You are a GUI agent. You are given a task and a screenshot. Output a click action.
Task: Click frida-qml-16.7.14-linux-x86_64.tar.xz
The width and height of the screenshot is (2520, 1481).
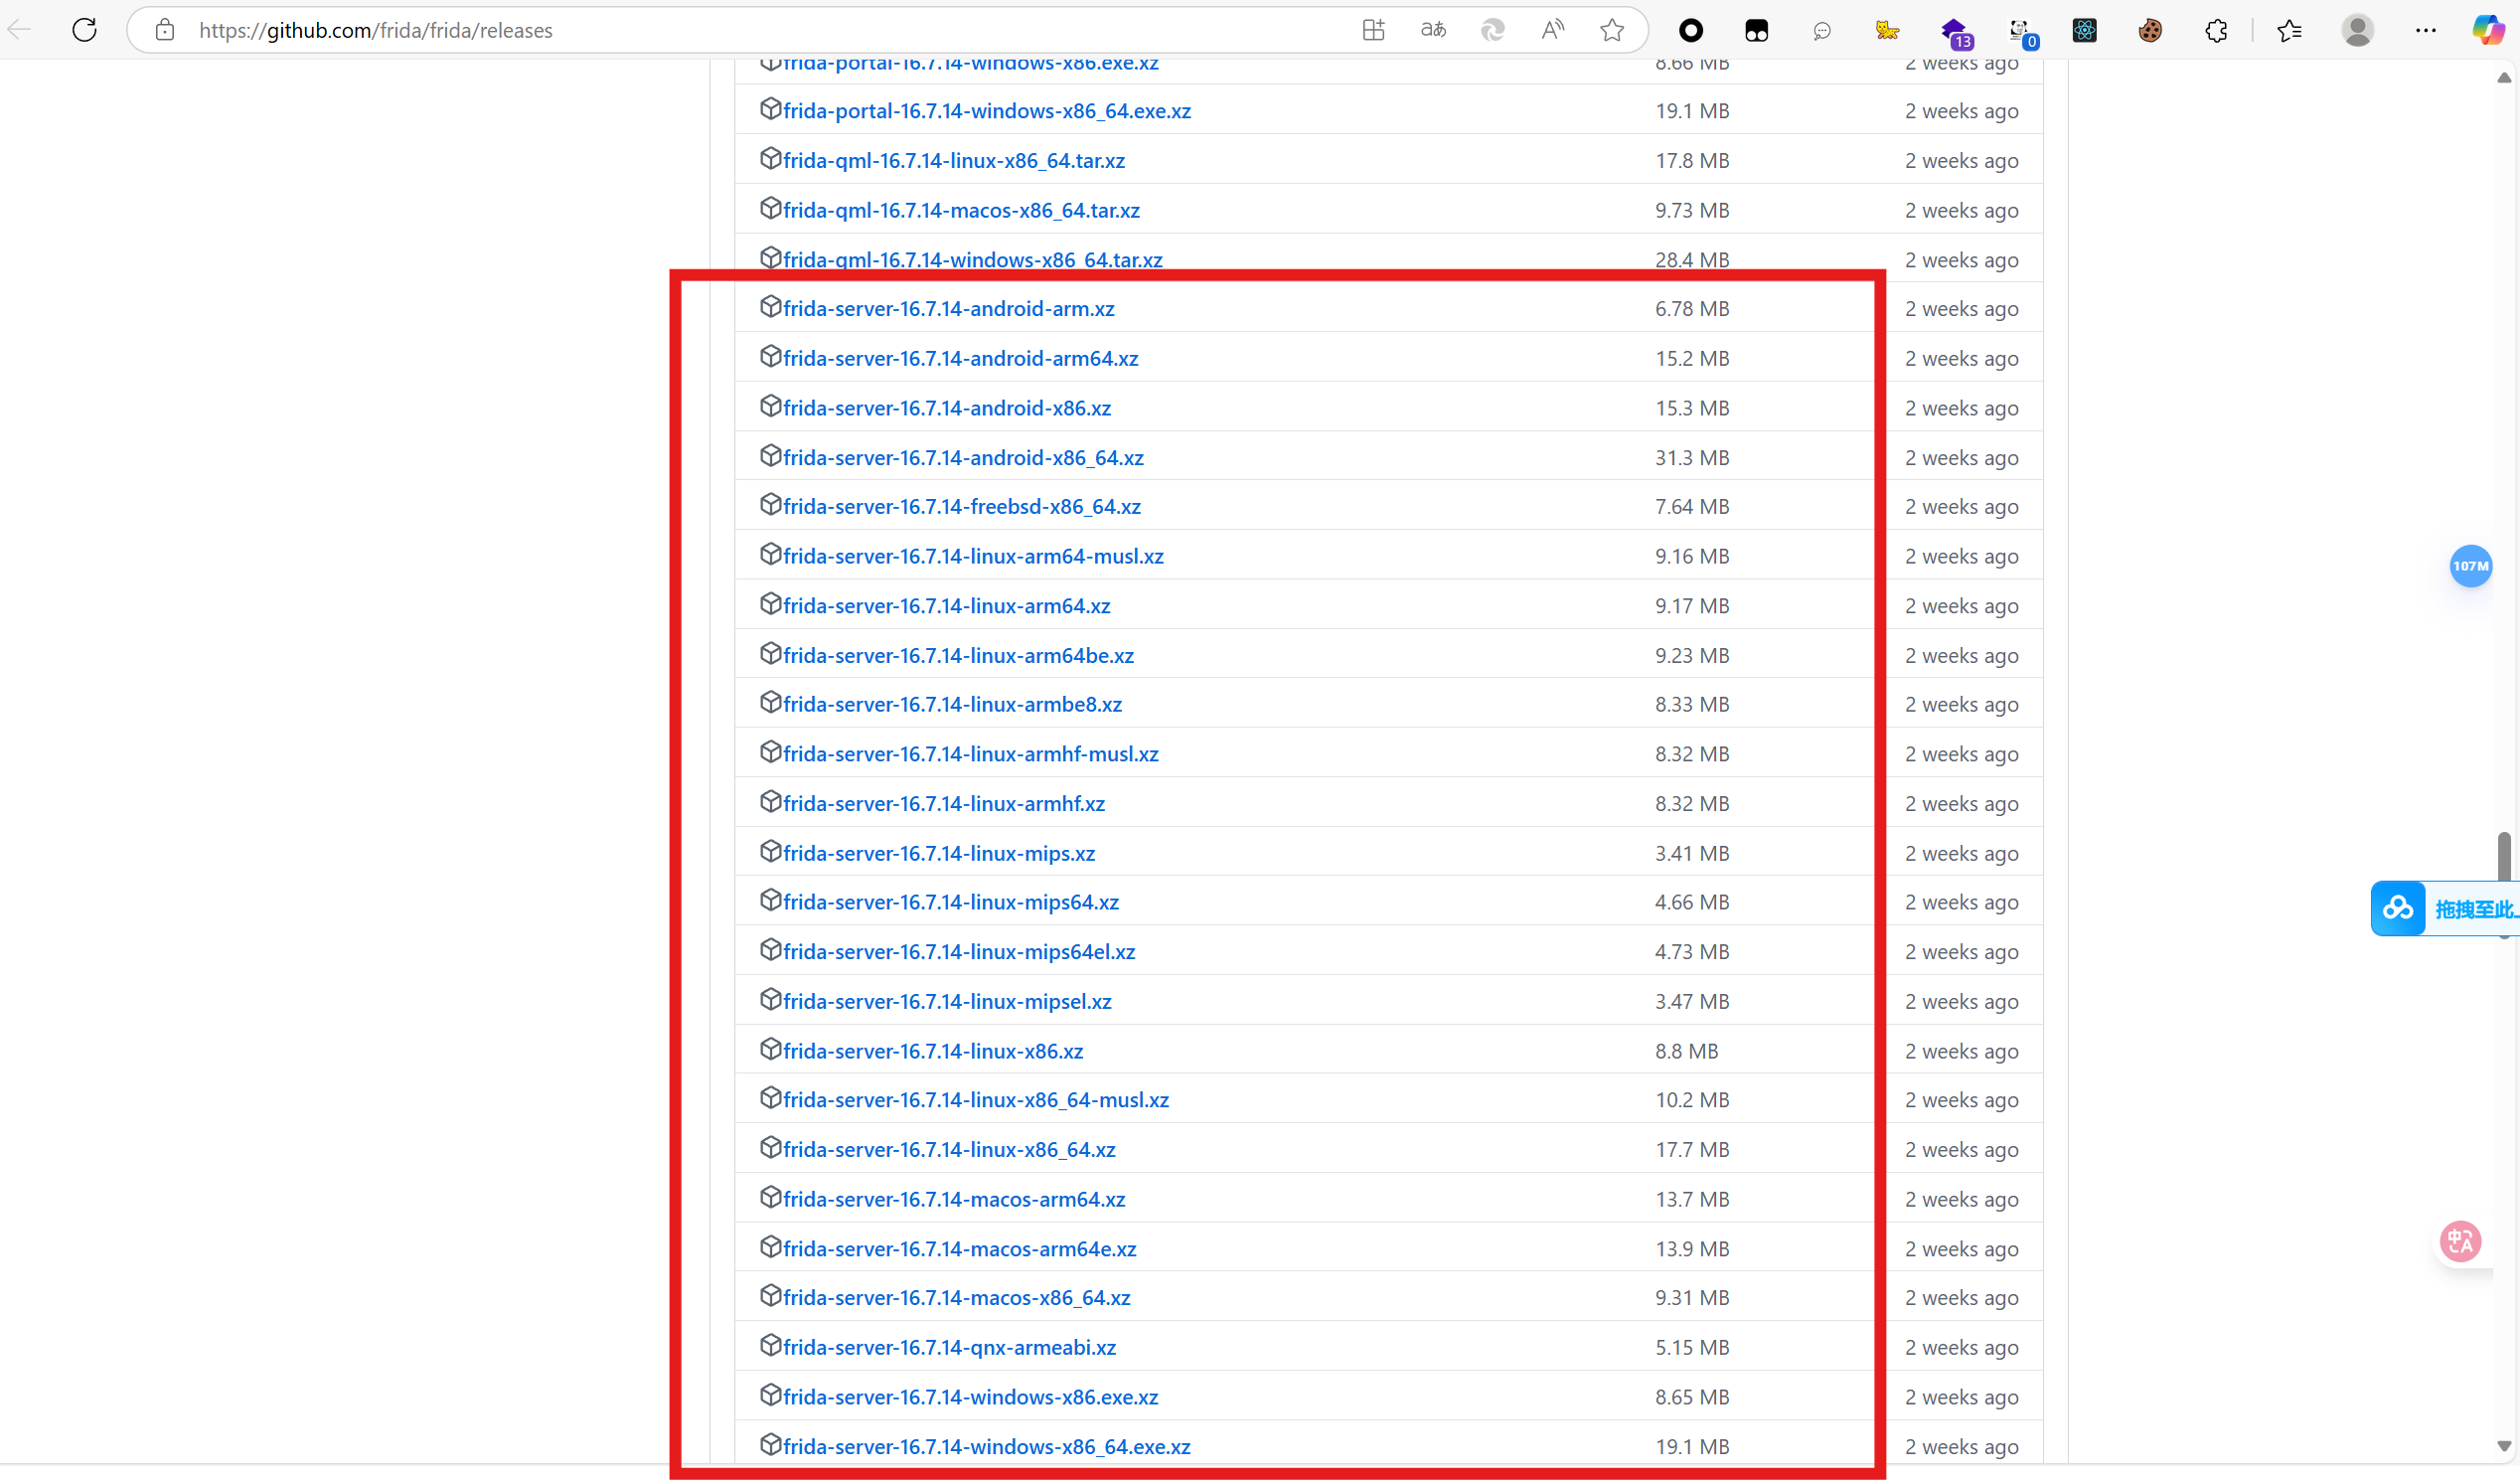tap(954, 160)
